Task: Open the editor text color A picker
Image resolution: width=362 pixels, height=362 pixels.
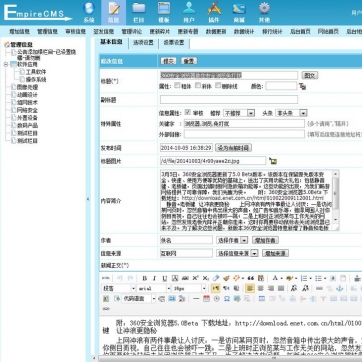Action: (x=275, y=278)
